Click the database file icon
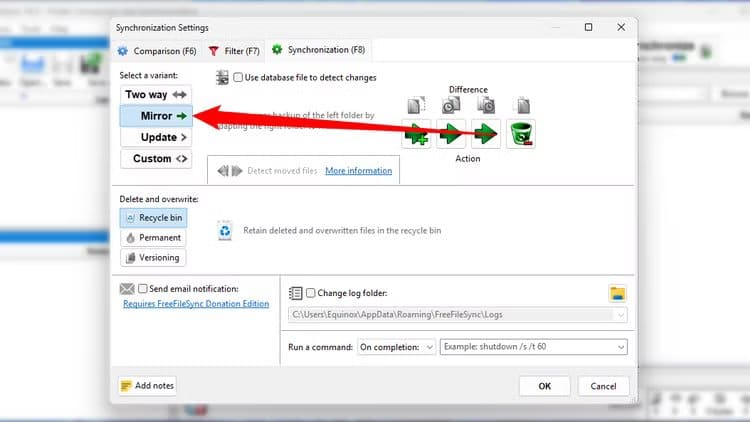The width and height of the screenshot is (750, 422). coord(222,78)
